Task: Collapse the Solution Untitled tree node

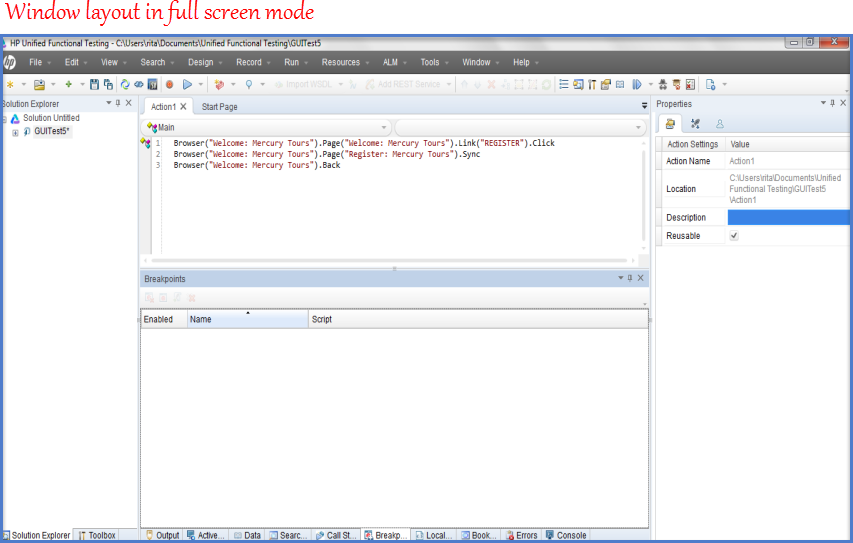Action: [x=4, y=119]
